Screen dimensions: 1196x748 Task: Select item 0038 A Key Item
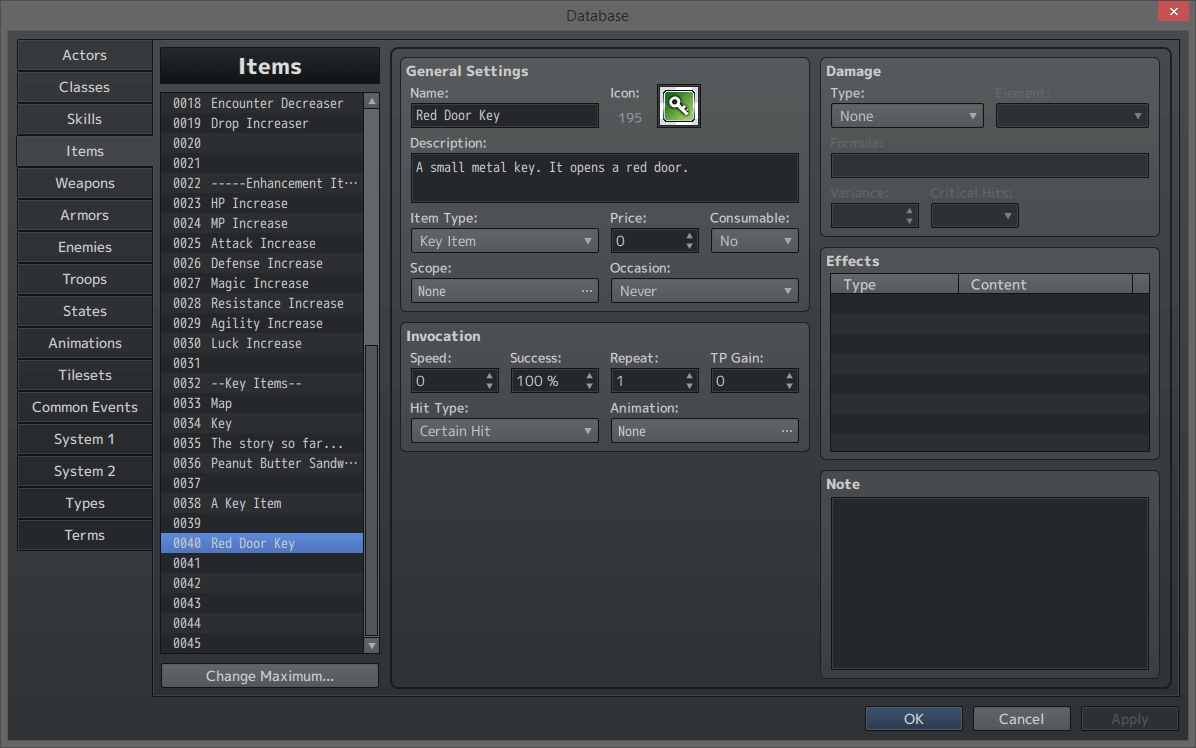262,503
